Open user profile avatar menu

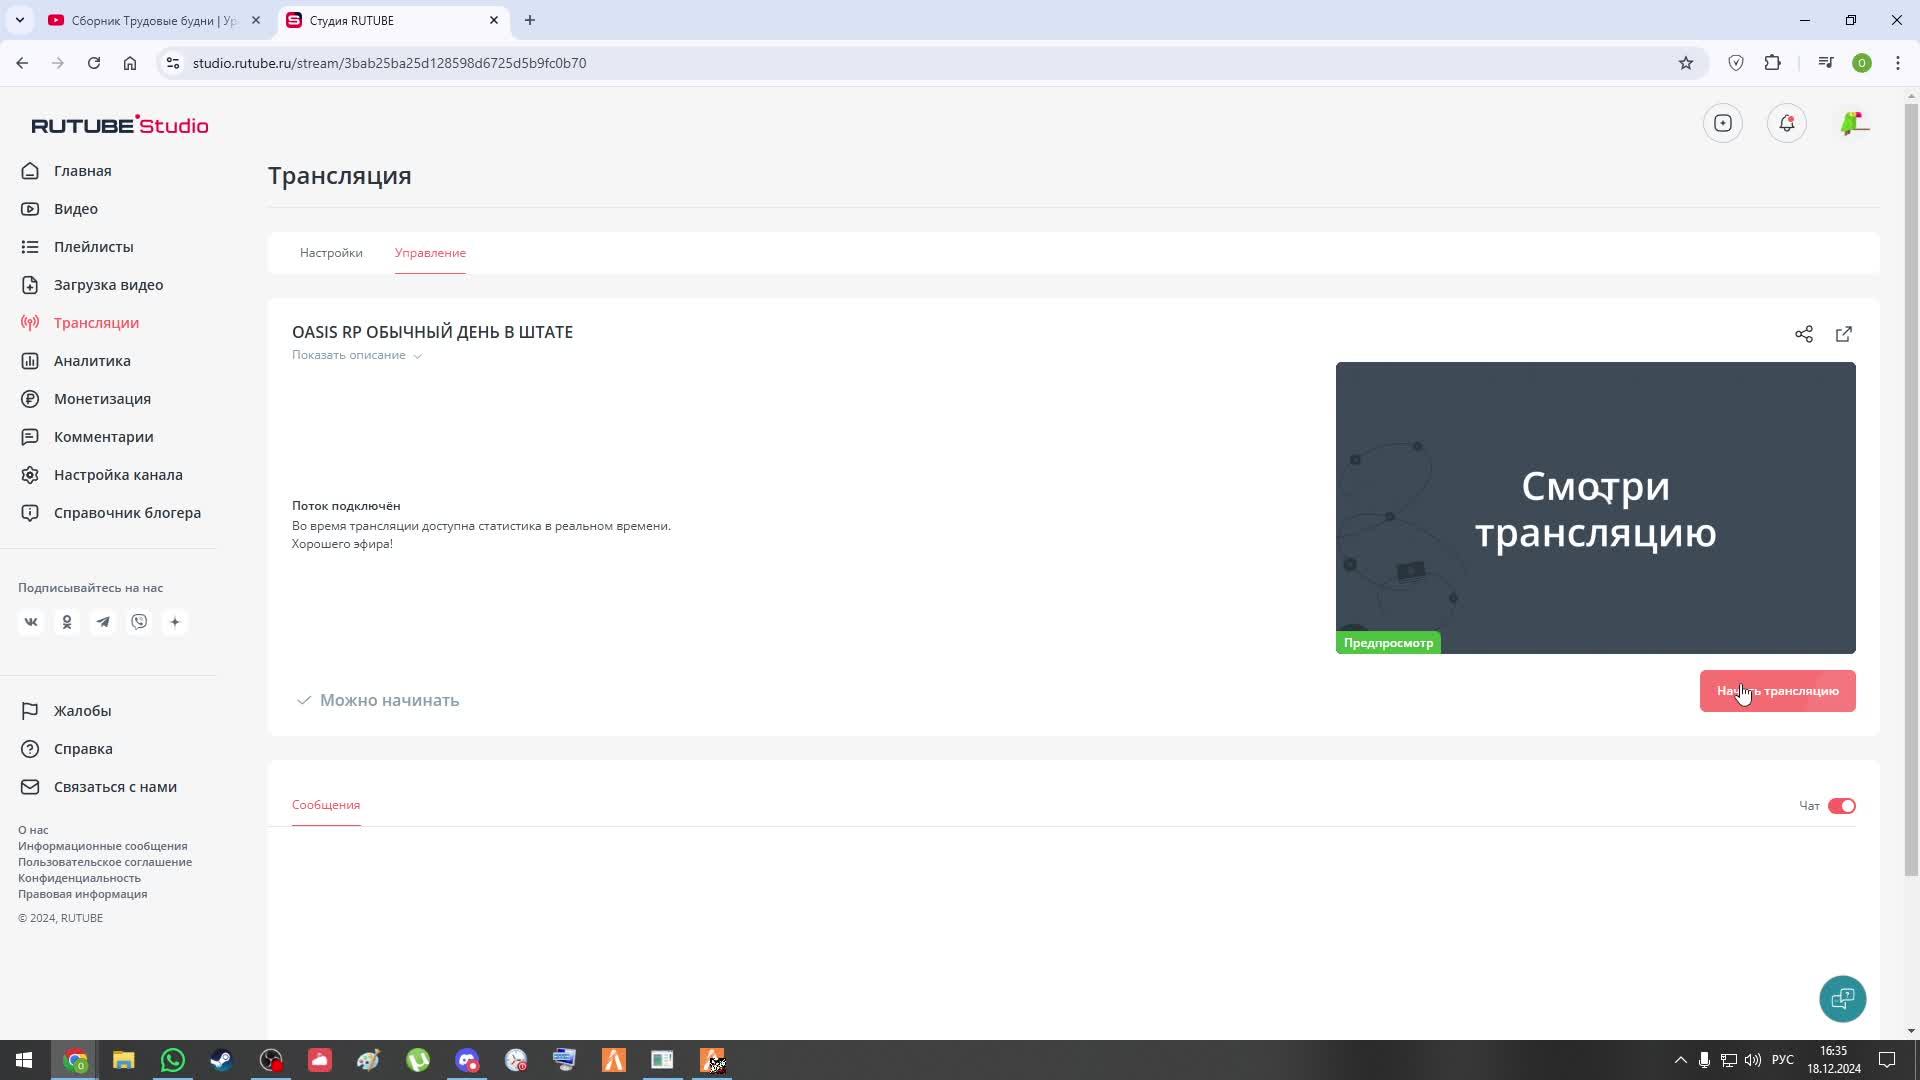(x=1853, y=123)
